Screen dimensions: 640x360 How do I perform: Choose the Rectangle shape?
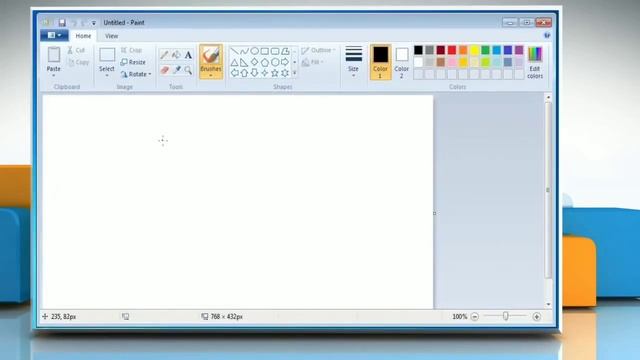[x=264, y=51]
